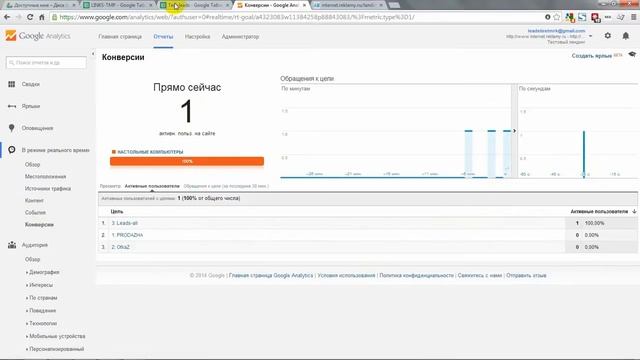Image resolution: width=640 pixels, height=360 pixels.
Task: Open the browser home page icon
Action: click(42, 17)
